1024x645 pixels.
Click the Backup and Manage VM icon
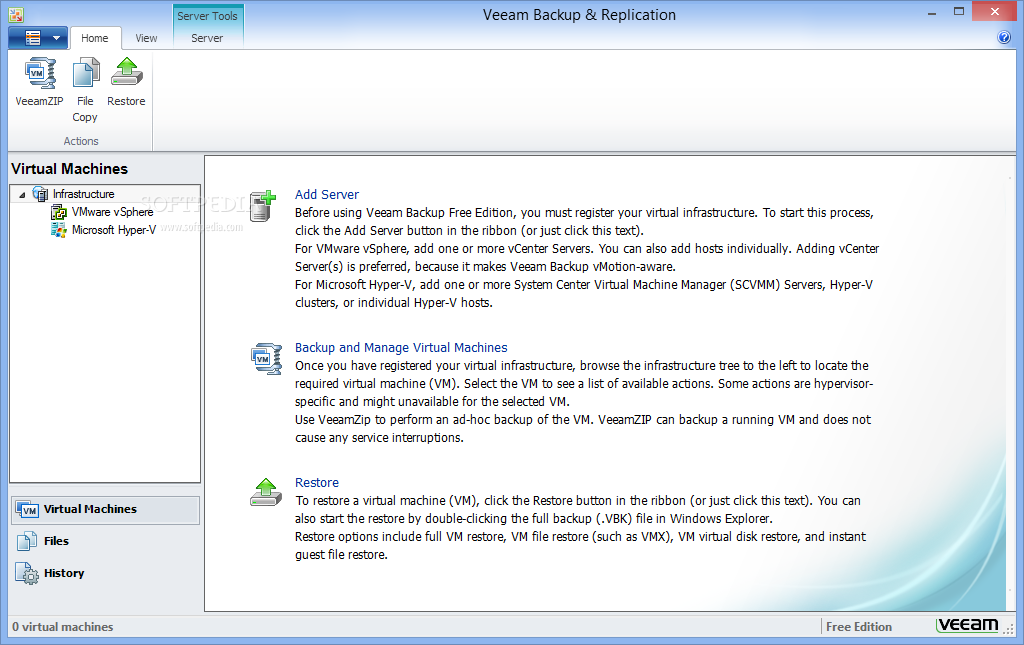point(266,358)
